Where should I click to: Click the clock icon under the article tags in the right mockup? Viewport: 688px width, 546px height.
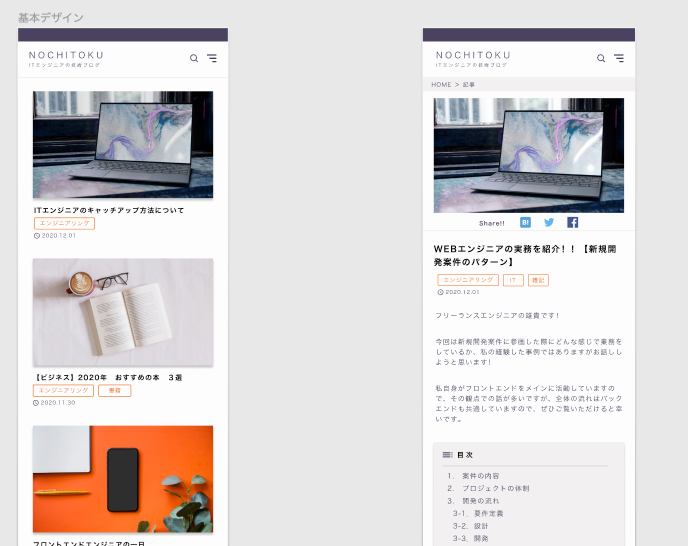(x=441, y=292)
